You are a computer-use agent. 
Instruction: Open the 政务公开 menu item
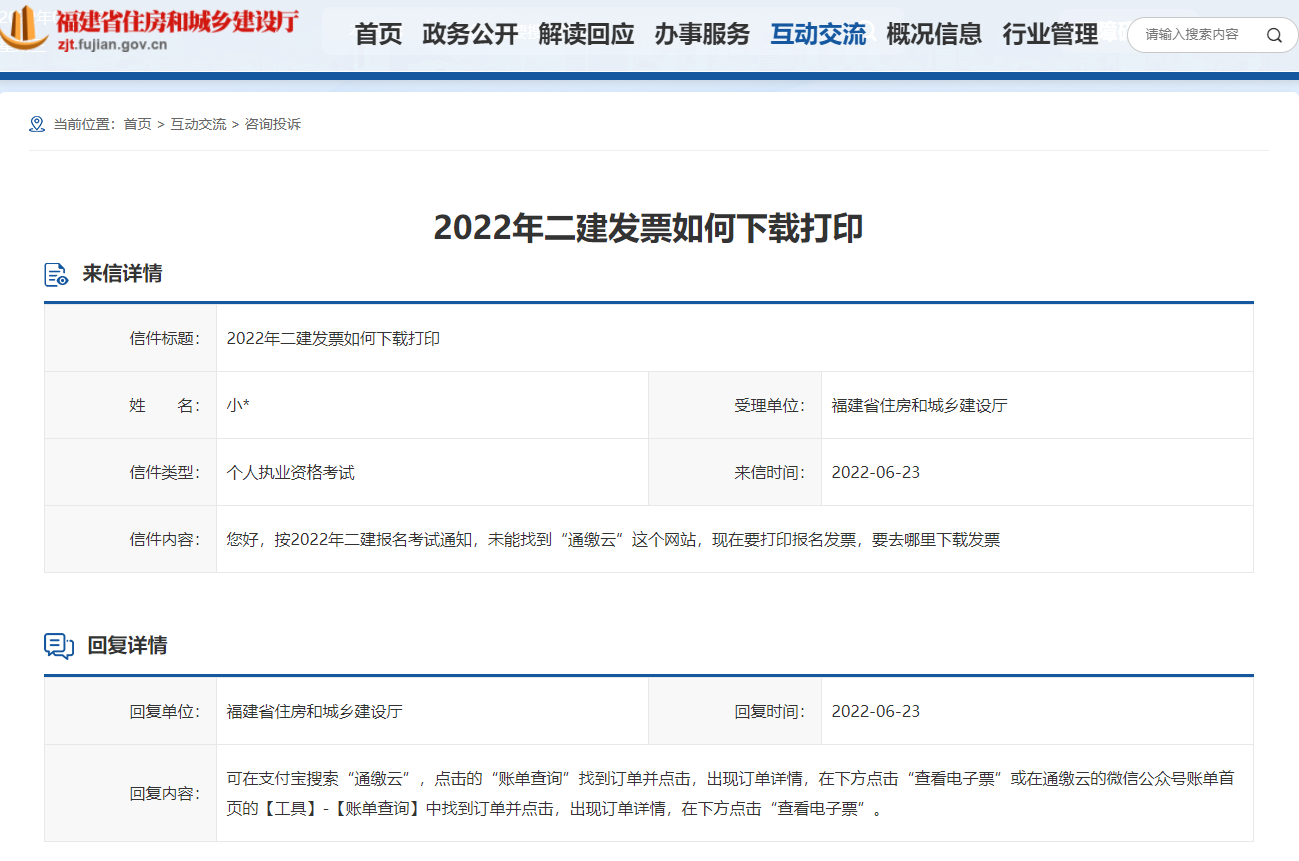point(470,35)
